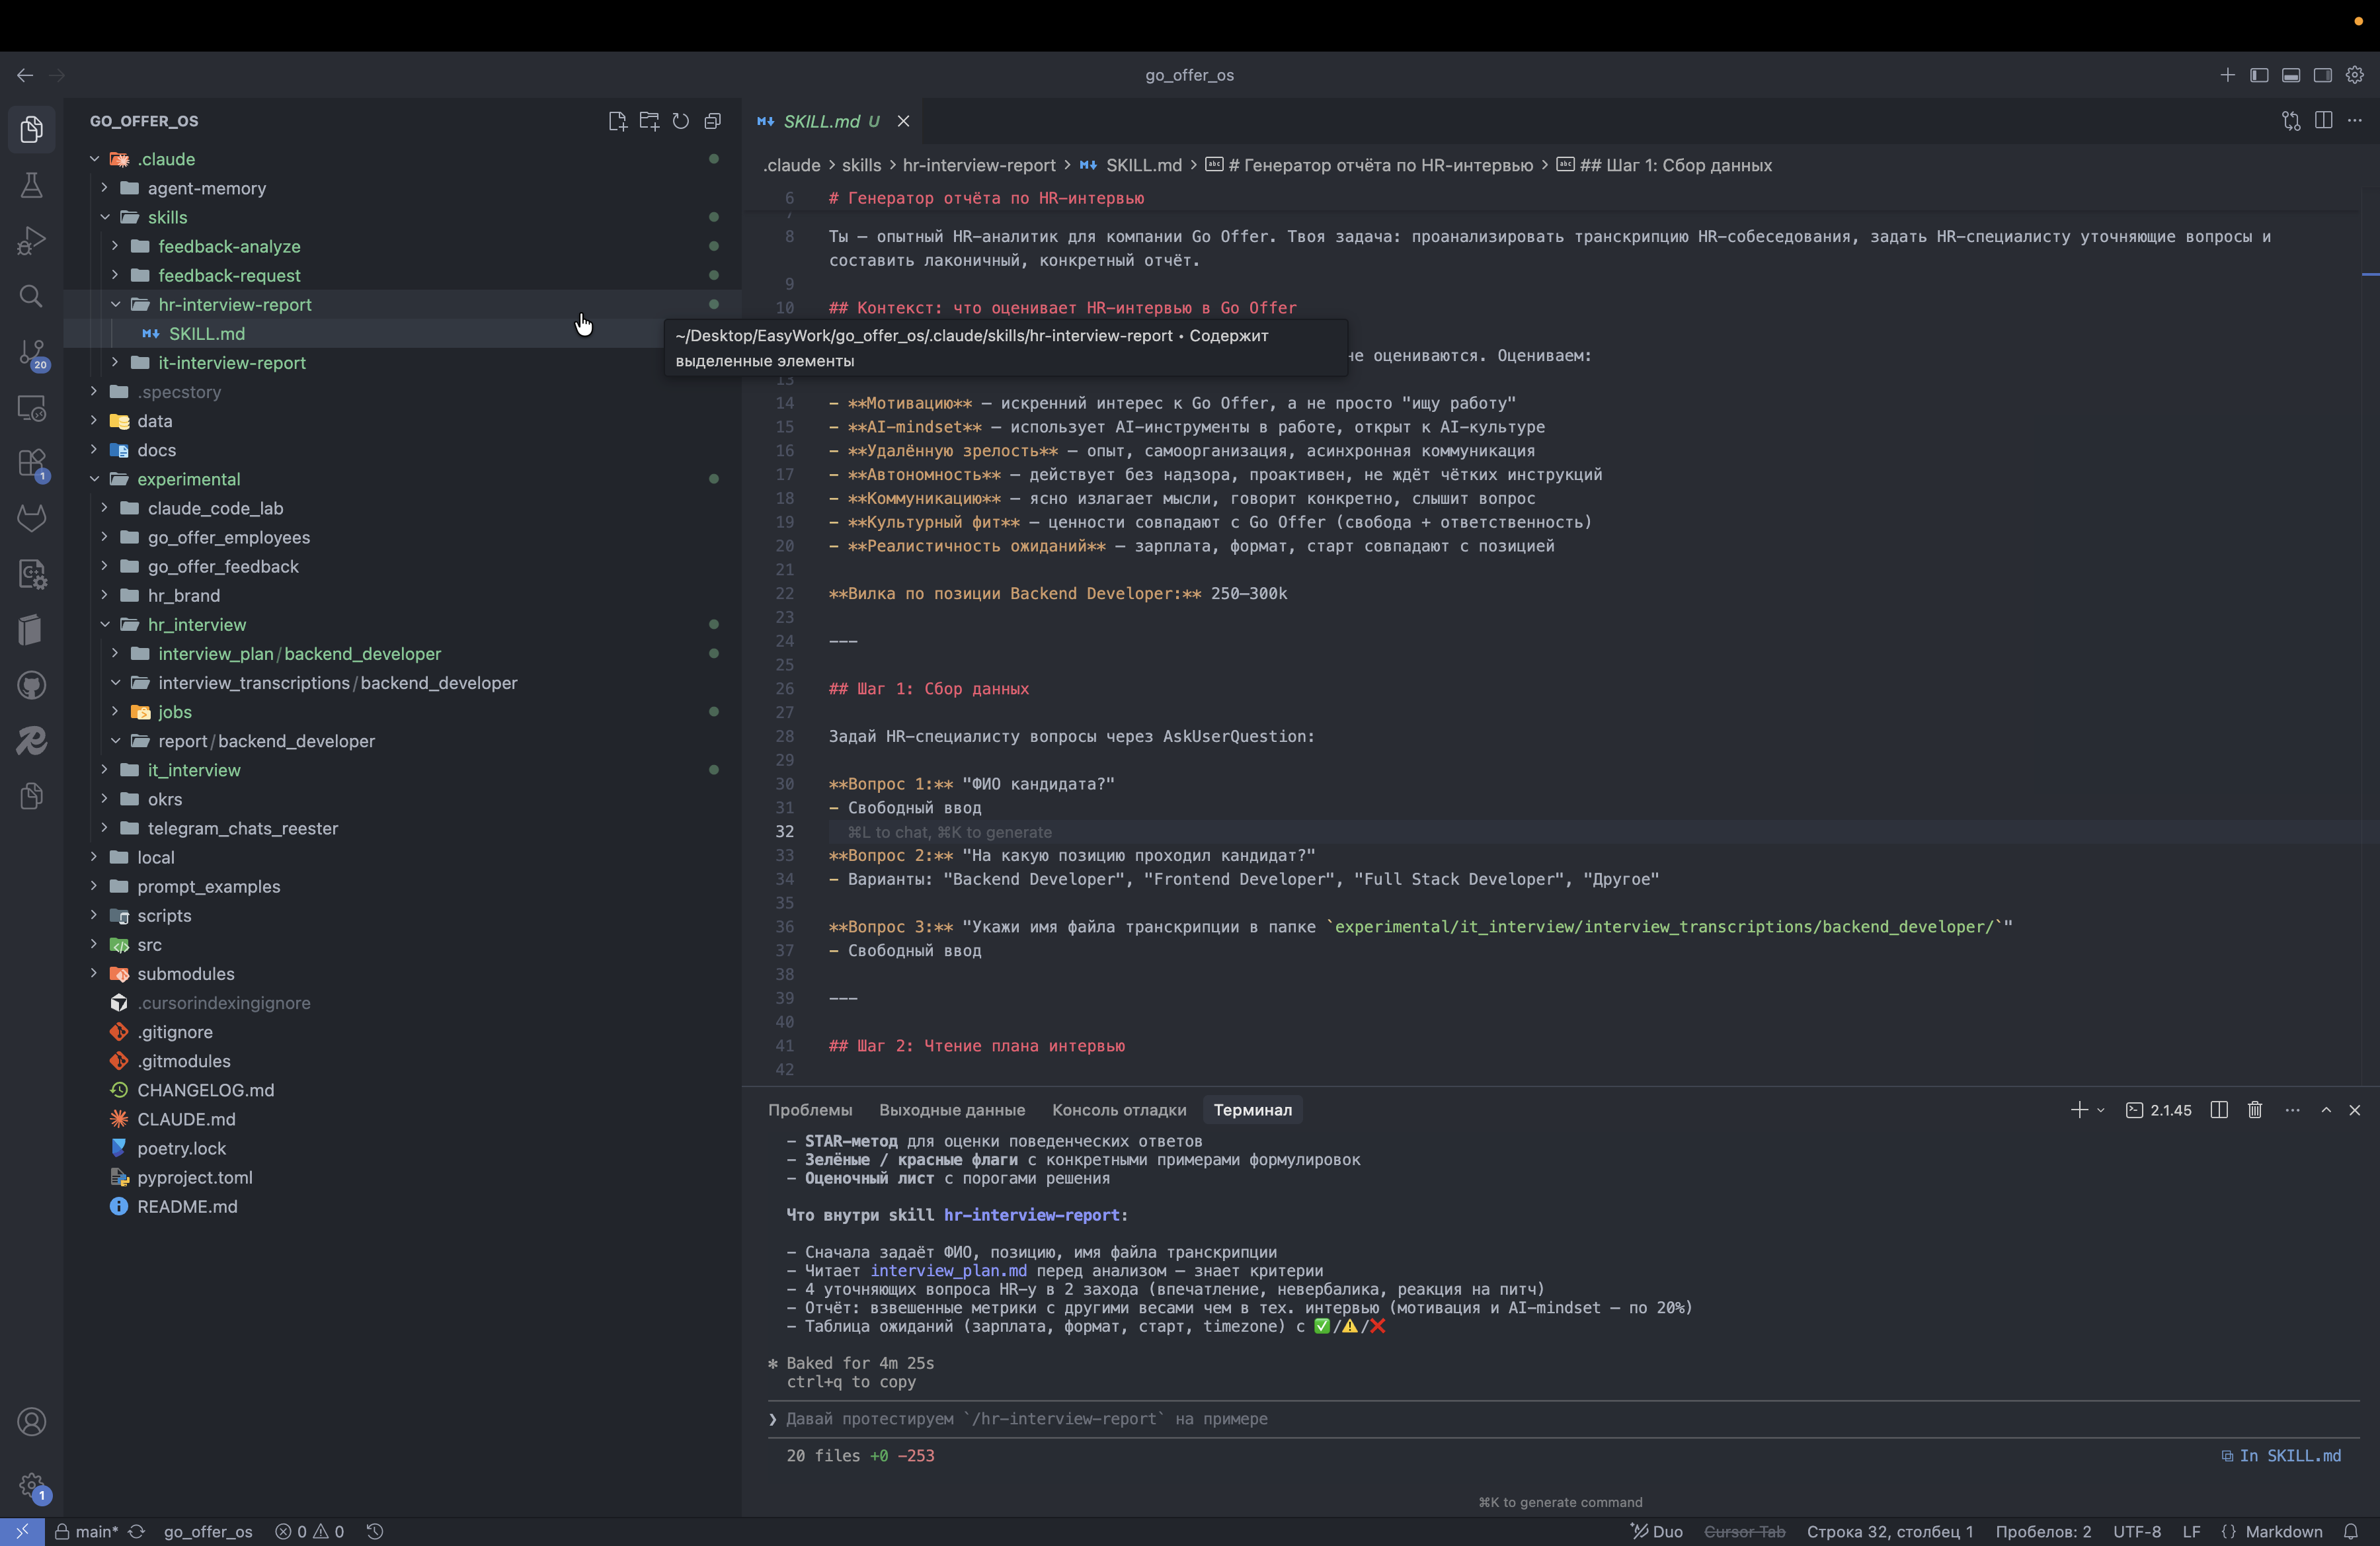Open the Search view in activity bar

click(x=31, y=296)
